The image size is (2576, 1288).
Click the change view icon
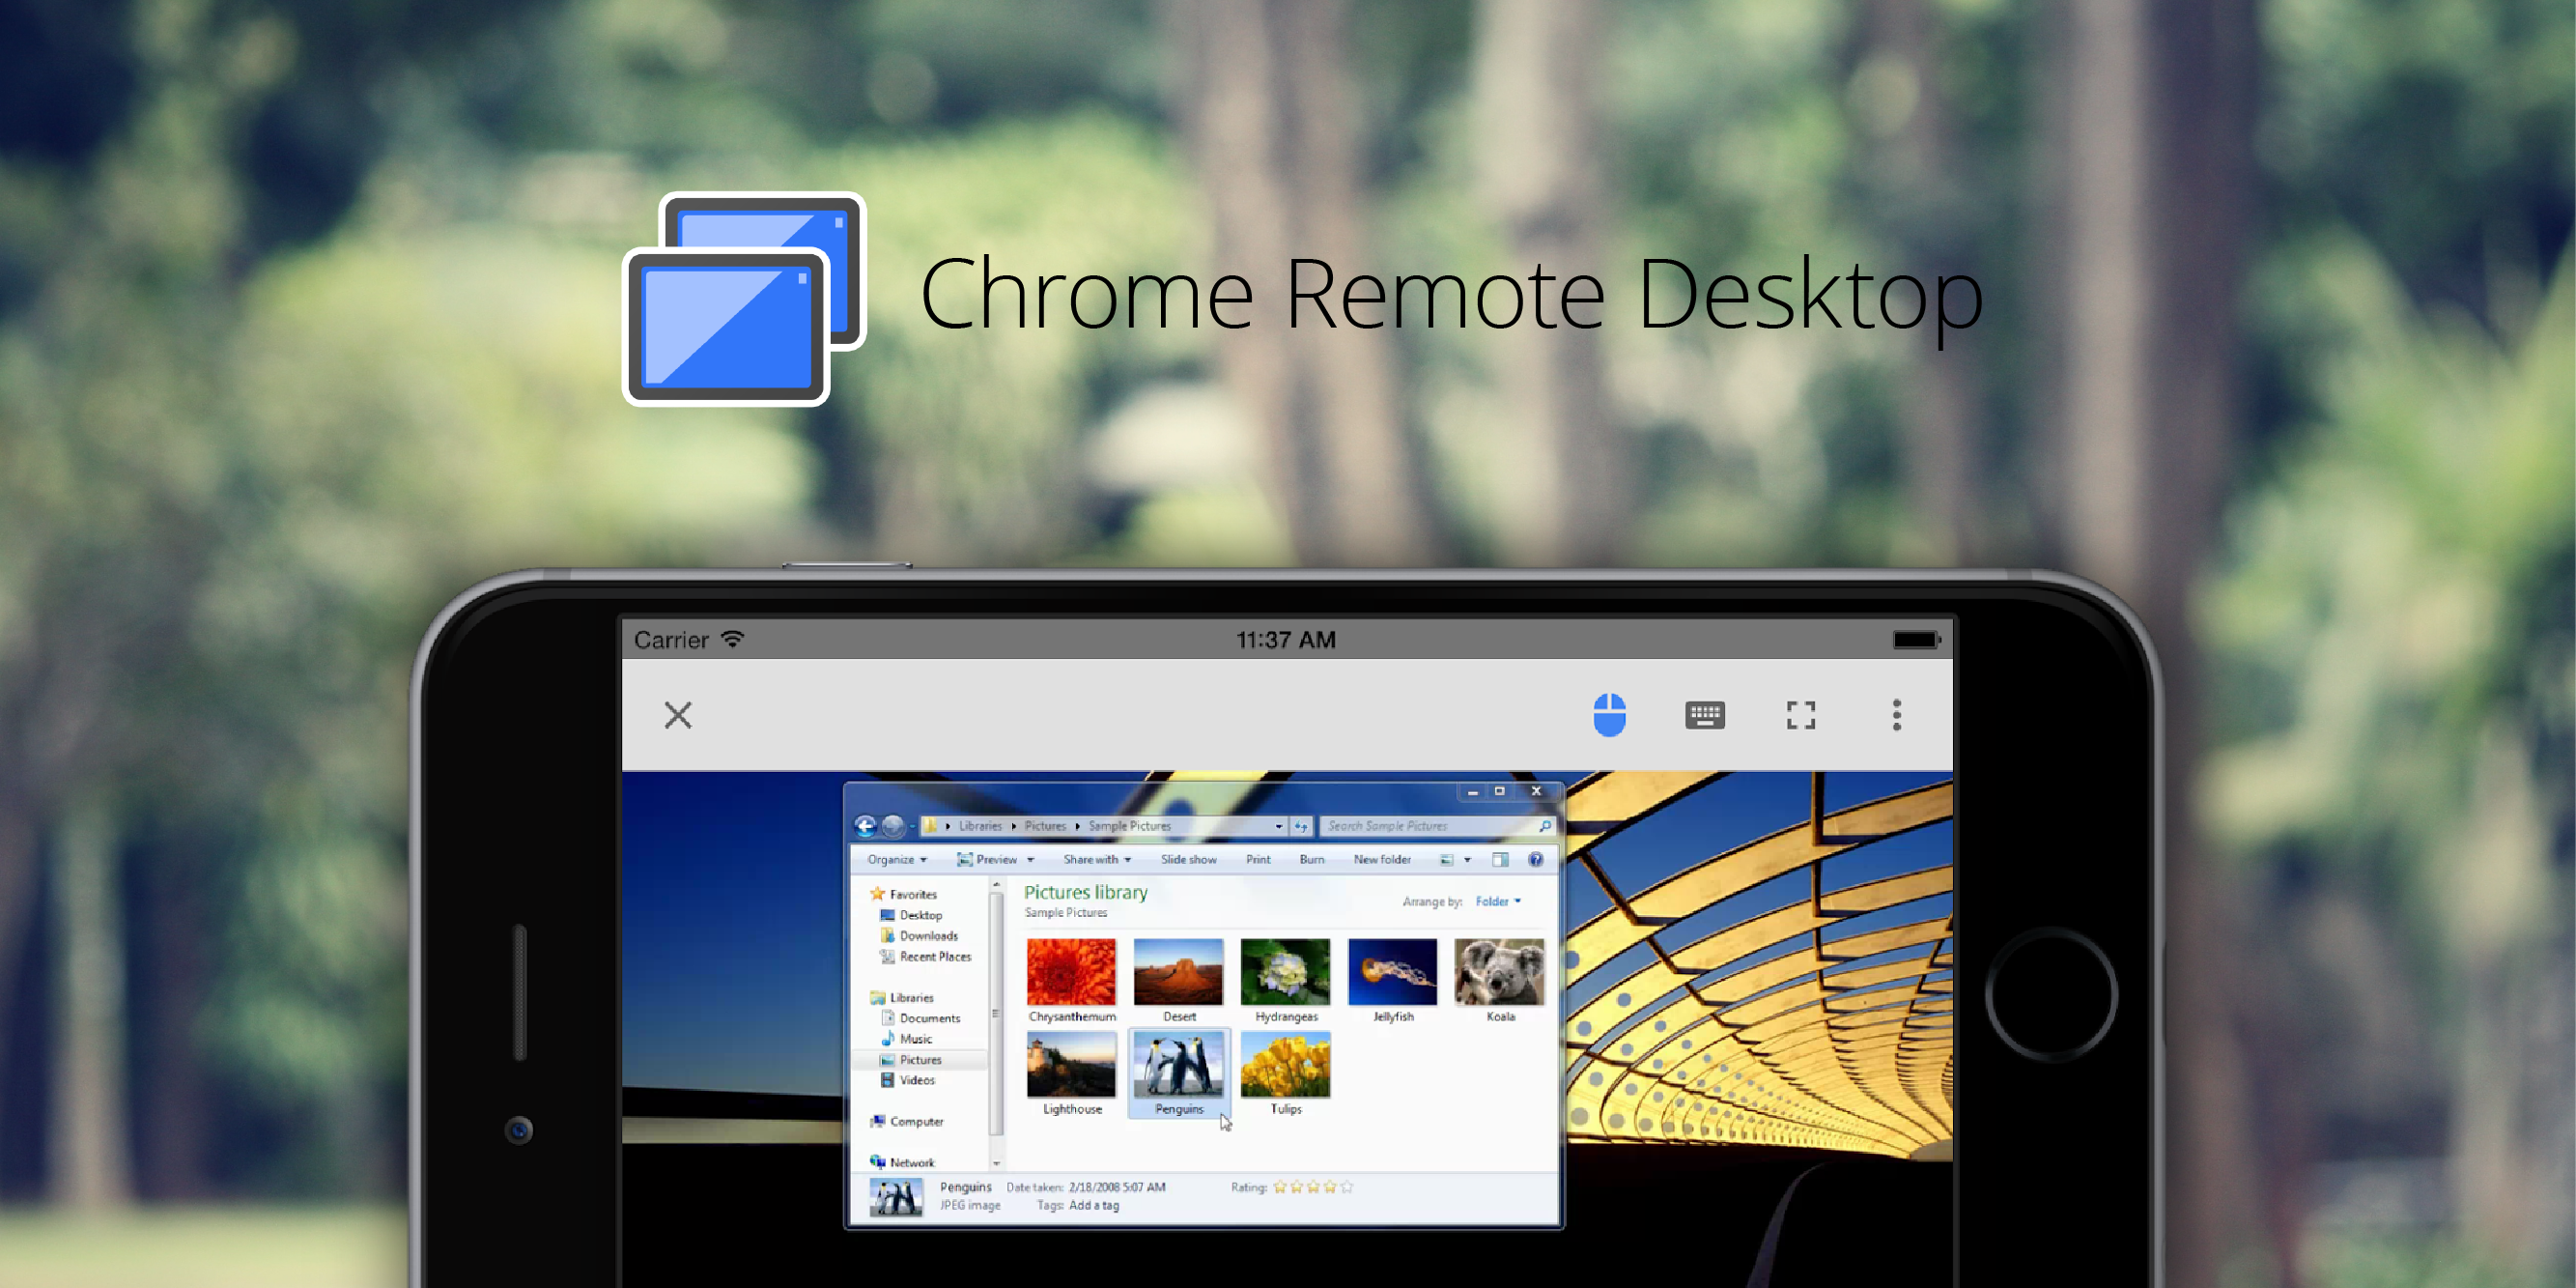click(x=1447, y=860)
